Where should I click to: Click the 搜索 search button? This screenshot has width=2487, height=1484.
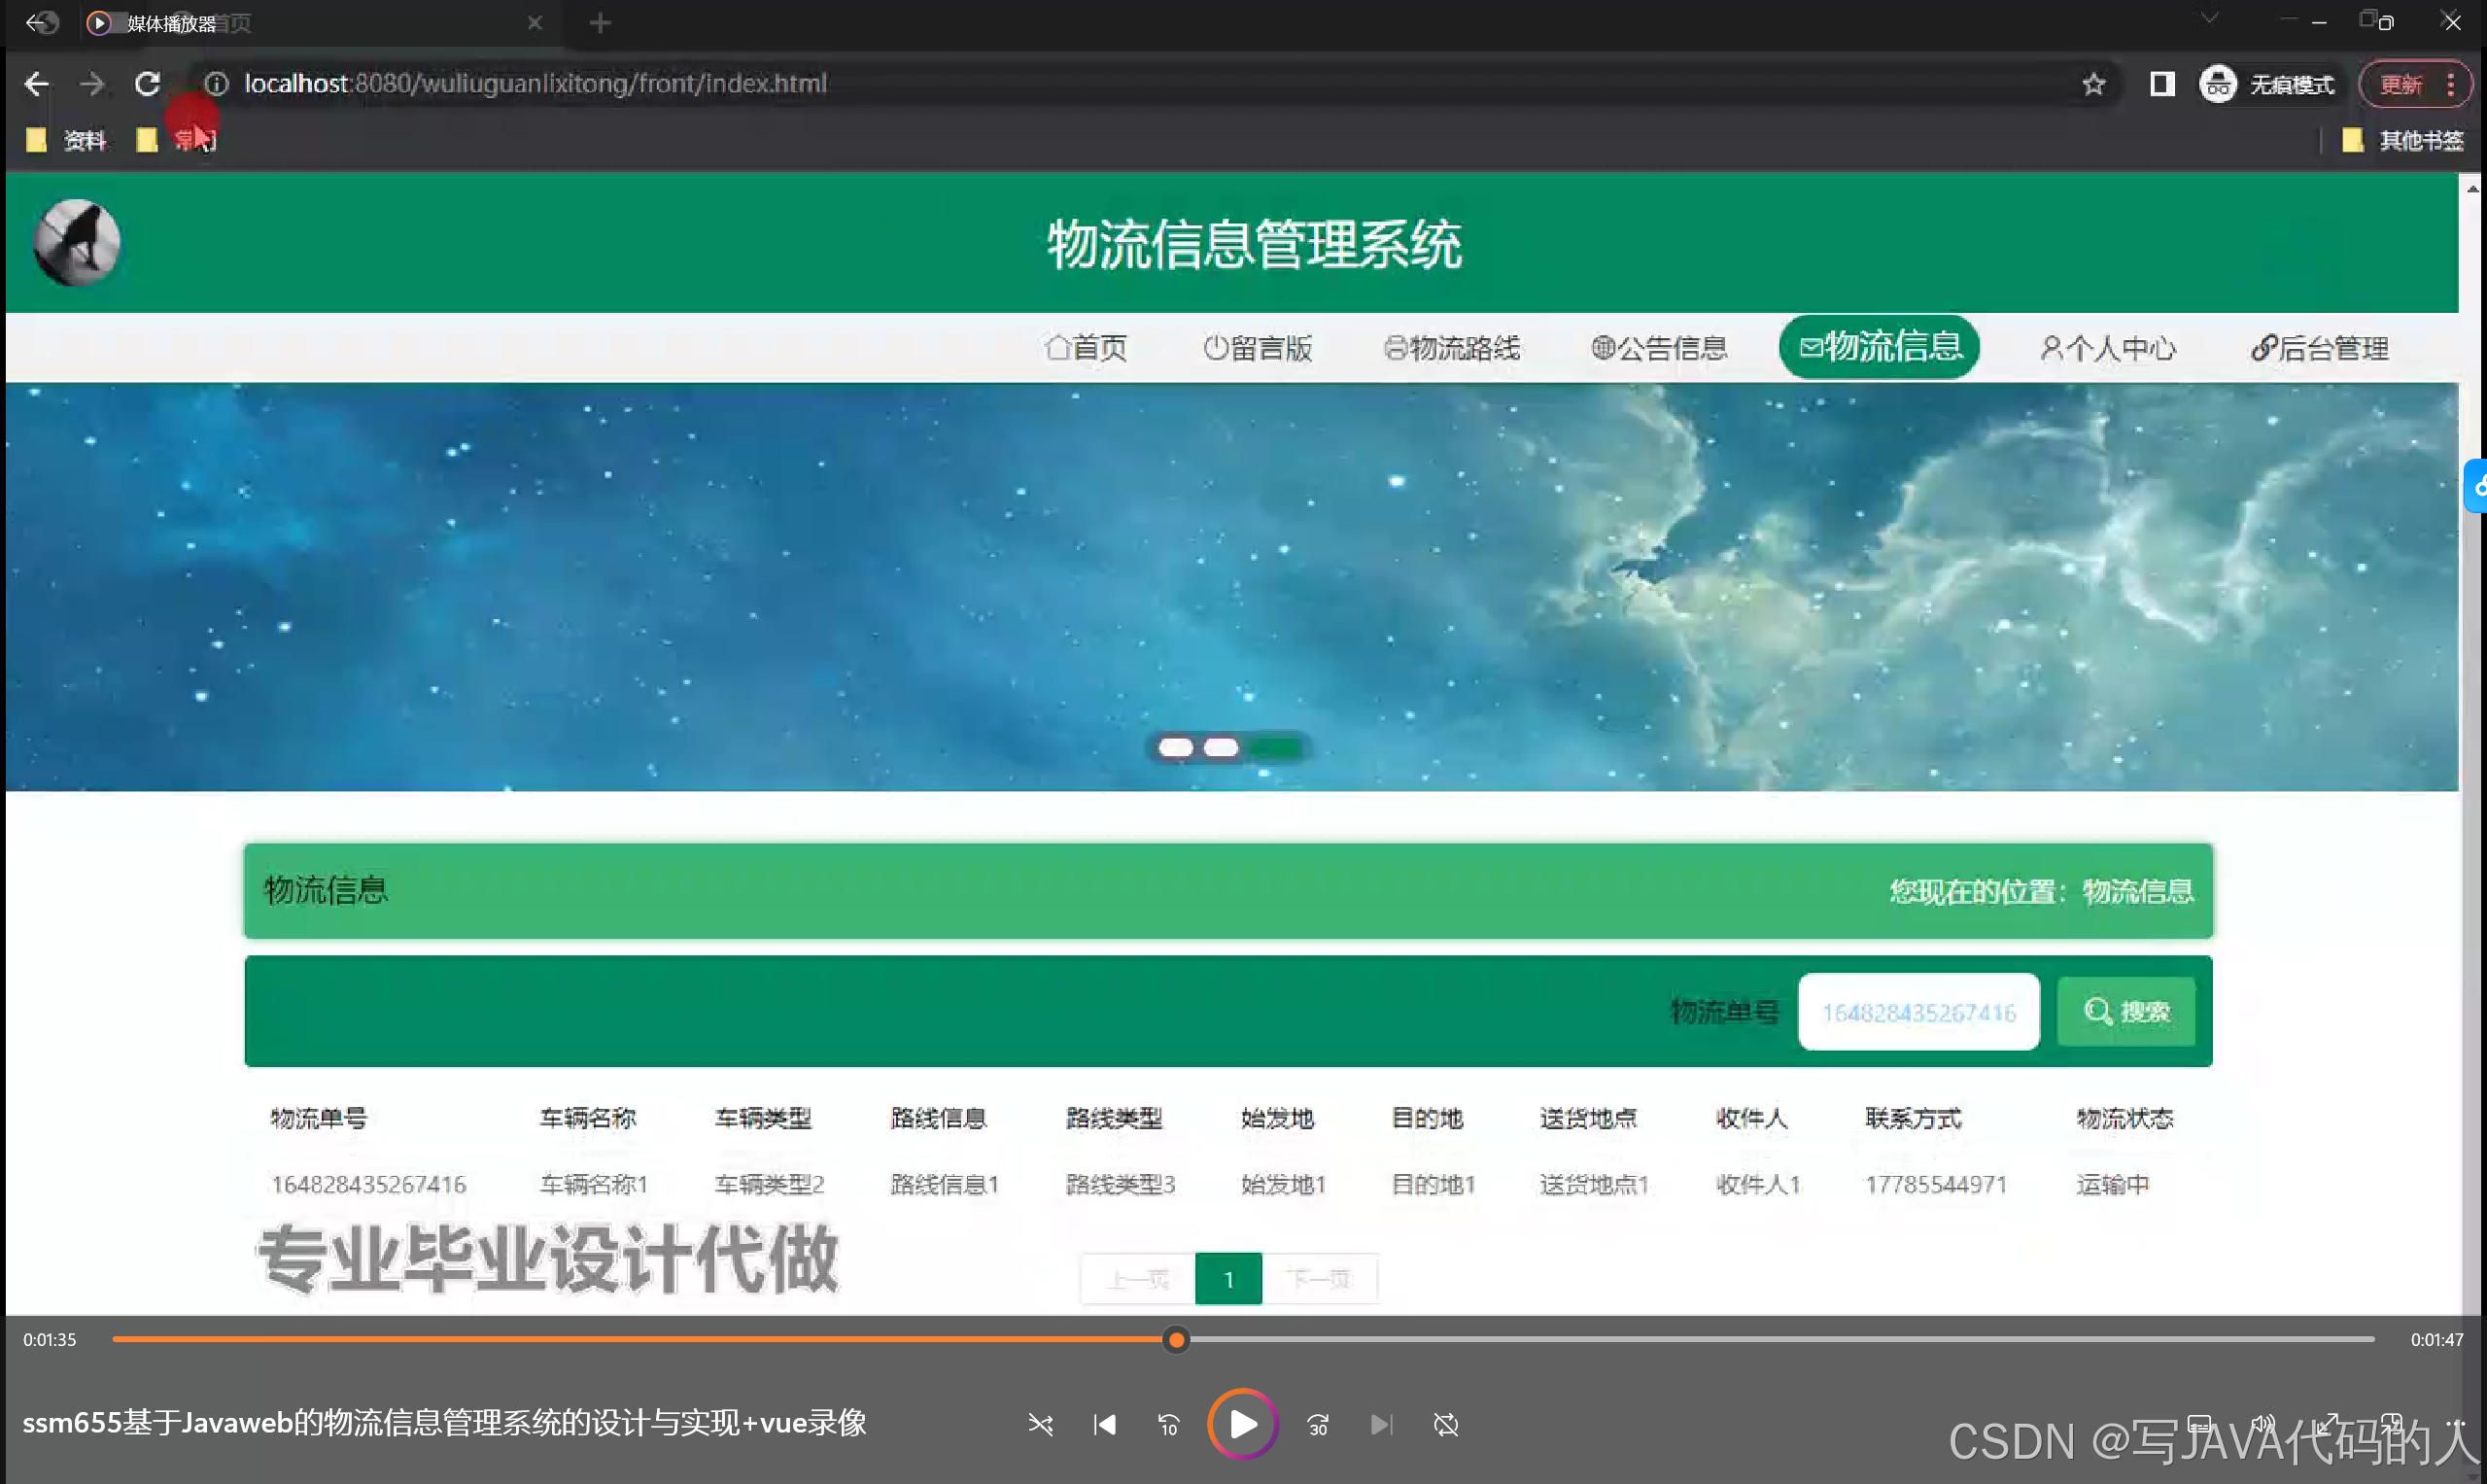2126,1011
